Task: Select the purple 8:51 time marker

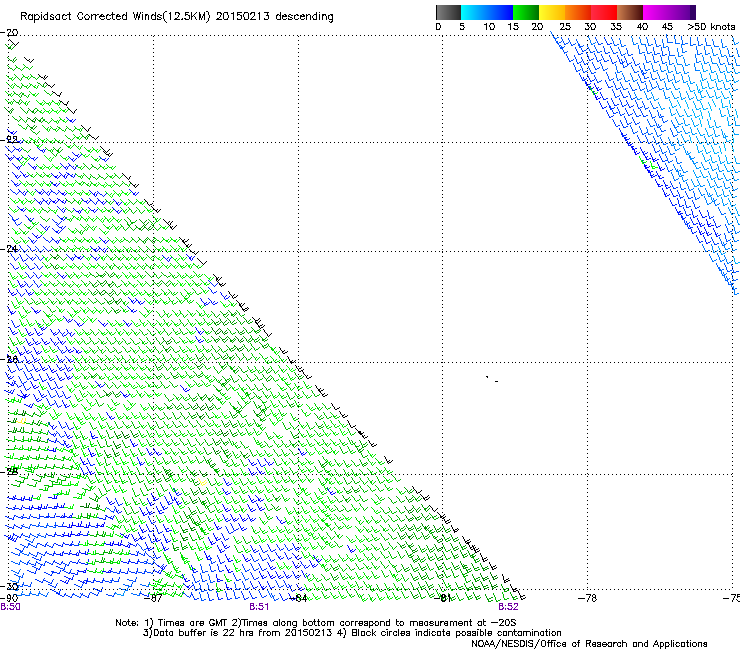Action: pos(259,607)
